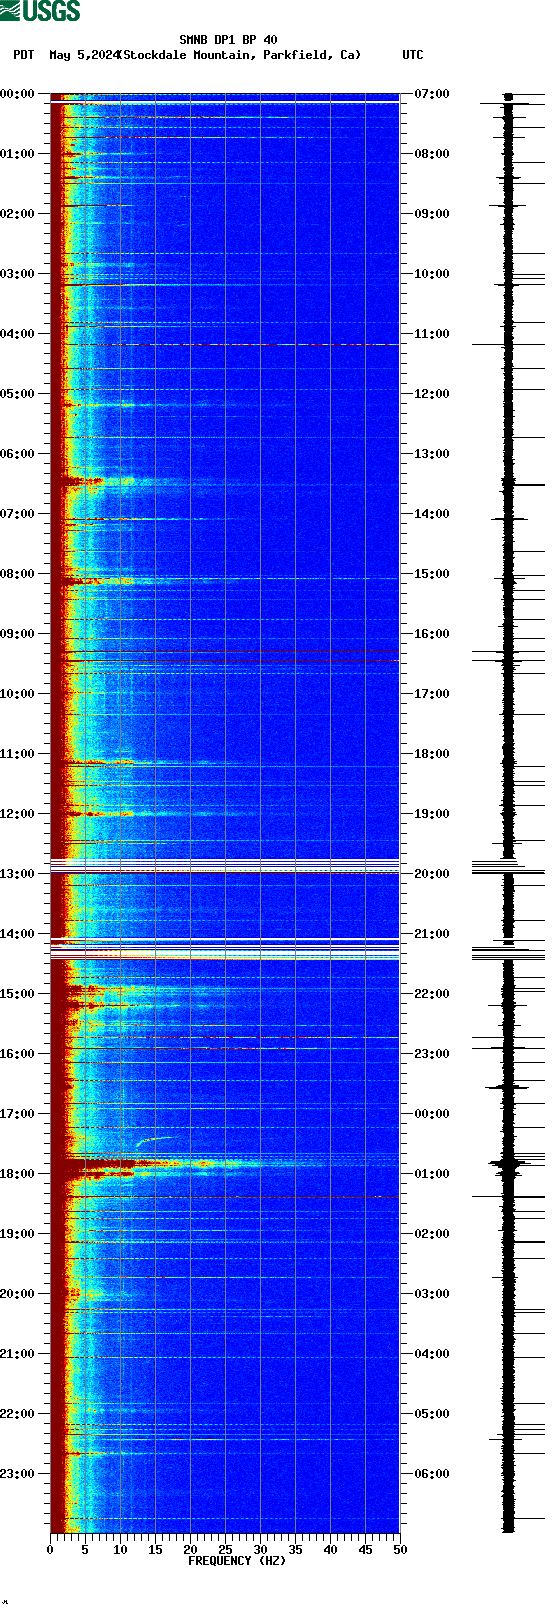The image size is (552, 1613).
Task: Click the white data gap band near 14:15 PDT
Action: pyautogui.click(x=225, y=951)
